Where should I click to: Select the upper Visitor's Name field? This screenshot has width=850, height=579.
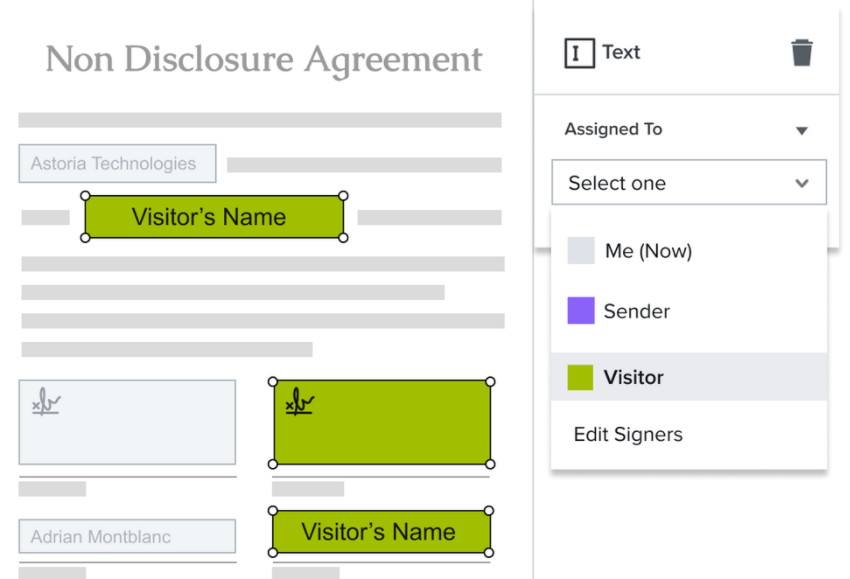point(214,217)
